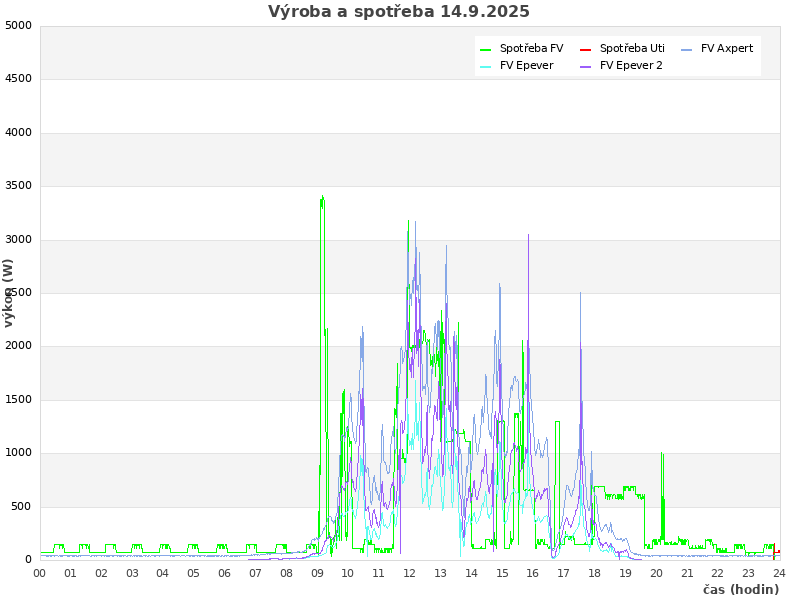Click the blue FV Axpert legend line swatch
Image resolution: width=800 pixels, height=600 pixels.
(x=687, y=49)
